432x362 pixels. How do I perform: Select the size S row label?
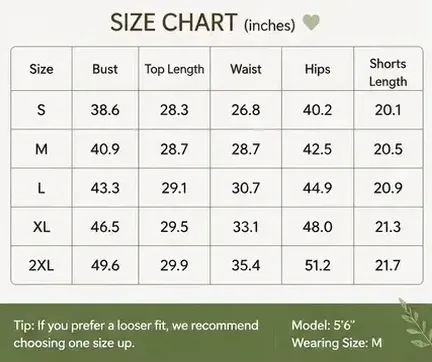click(41, 110)
